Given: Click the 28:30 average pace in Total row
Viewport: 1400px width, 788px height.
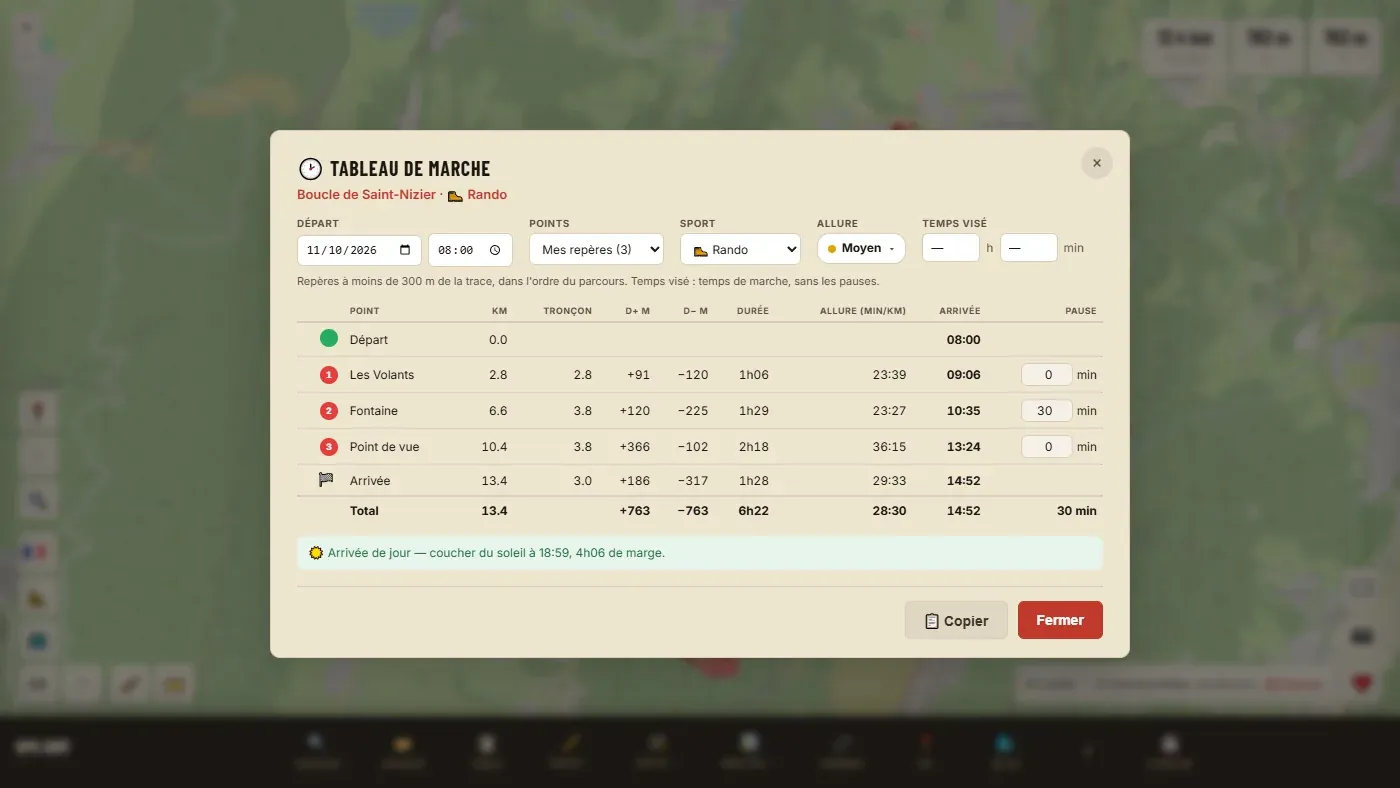Looking at the screenshot, I should coord(890,511).
